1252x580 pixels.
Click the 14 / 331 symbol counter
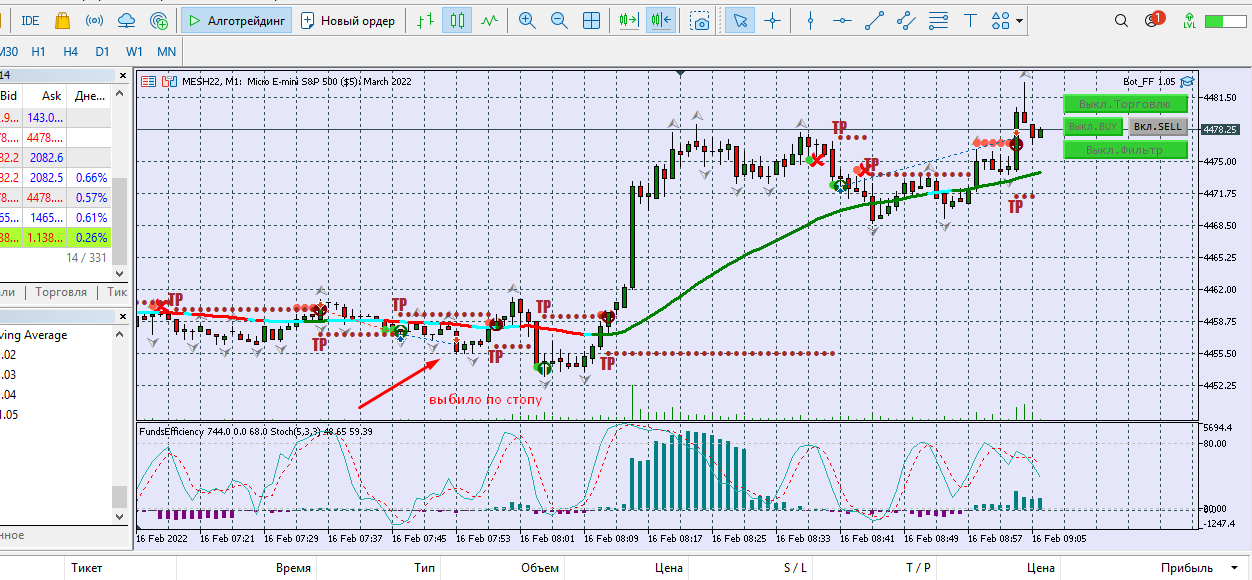pyautogui.click(x=86, y=258)
